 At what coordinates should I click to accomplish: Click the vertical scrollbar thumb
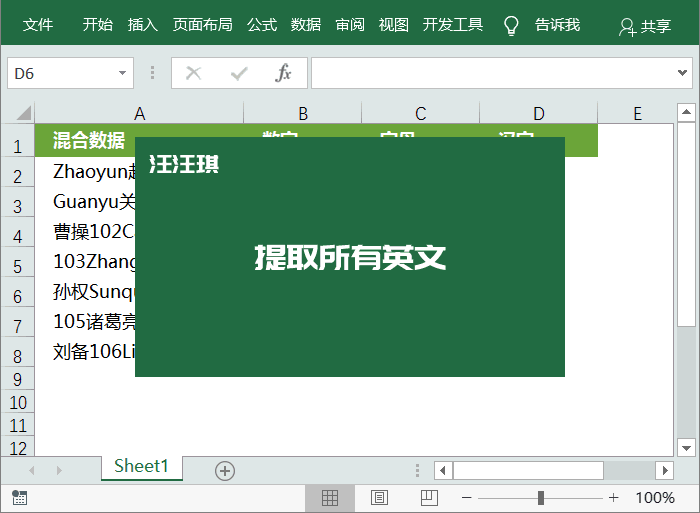pyautogui.click(x=686, y=224)
